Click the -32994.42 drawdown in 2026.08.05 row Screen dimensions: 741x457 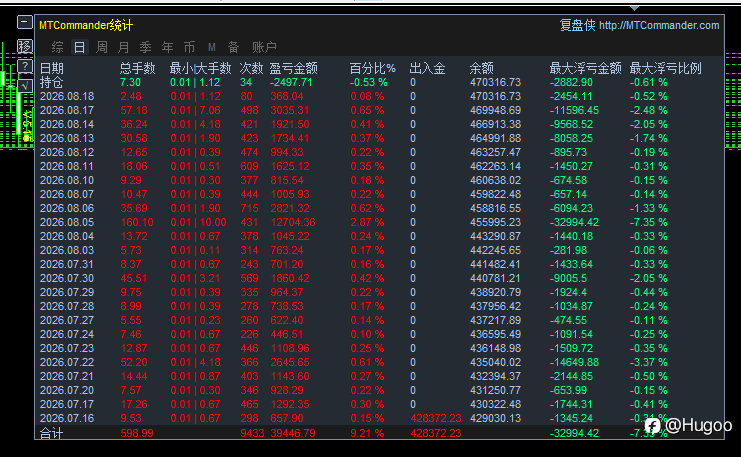(574, 222)
